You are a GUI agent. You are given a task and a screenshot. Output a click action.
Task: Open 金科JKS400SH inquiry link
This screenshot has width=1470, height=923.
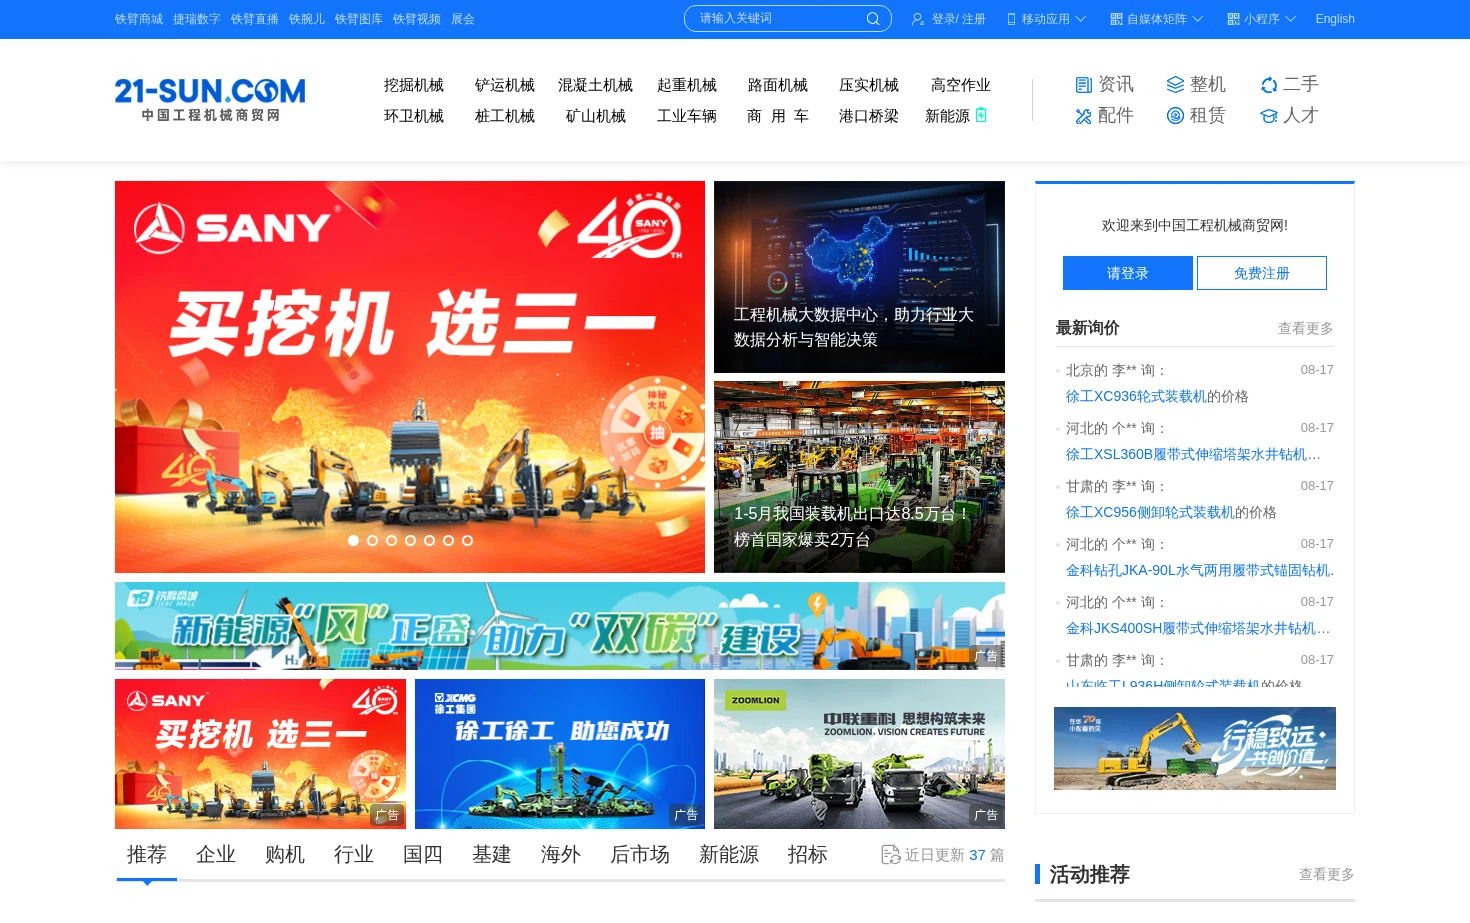[1198, 628]
